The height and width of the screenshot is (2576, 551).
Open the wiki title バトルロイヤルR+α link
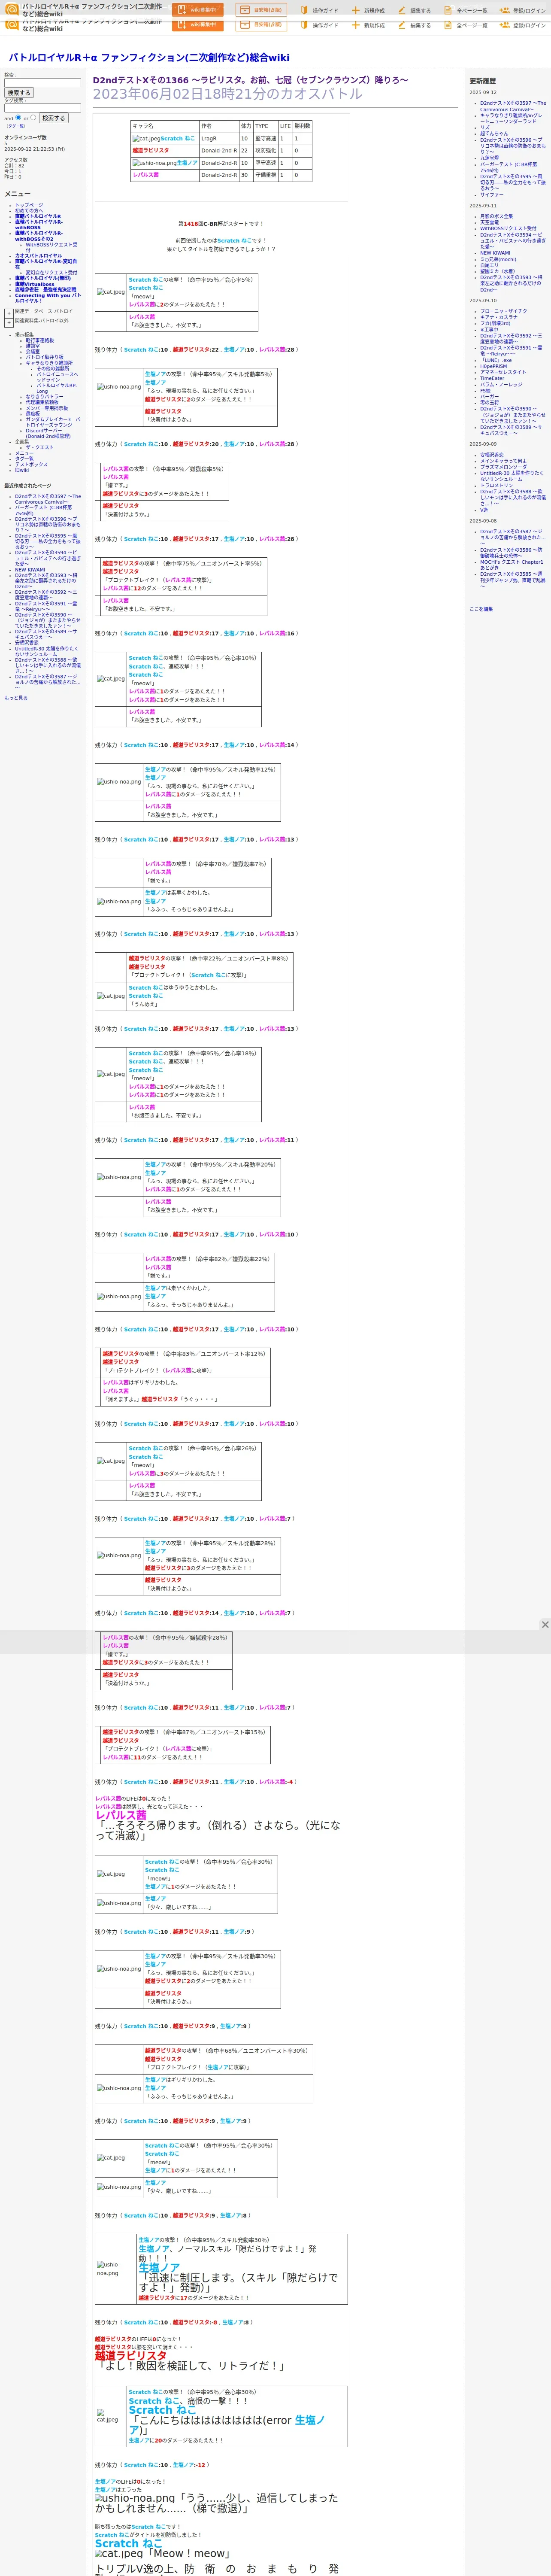click(x=149, y=58)
